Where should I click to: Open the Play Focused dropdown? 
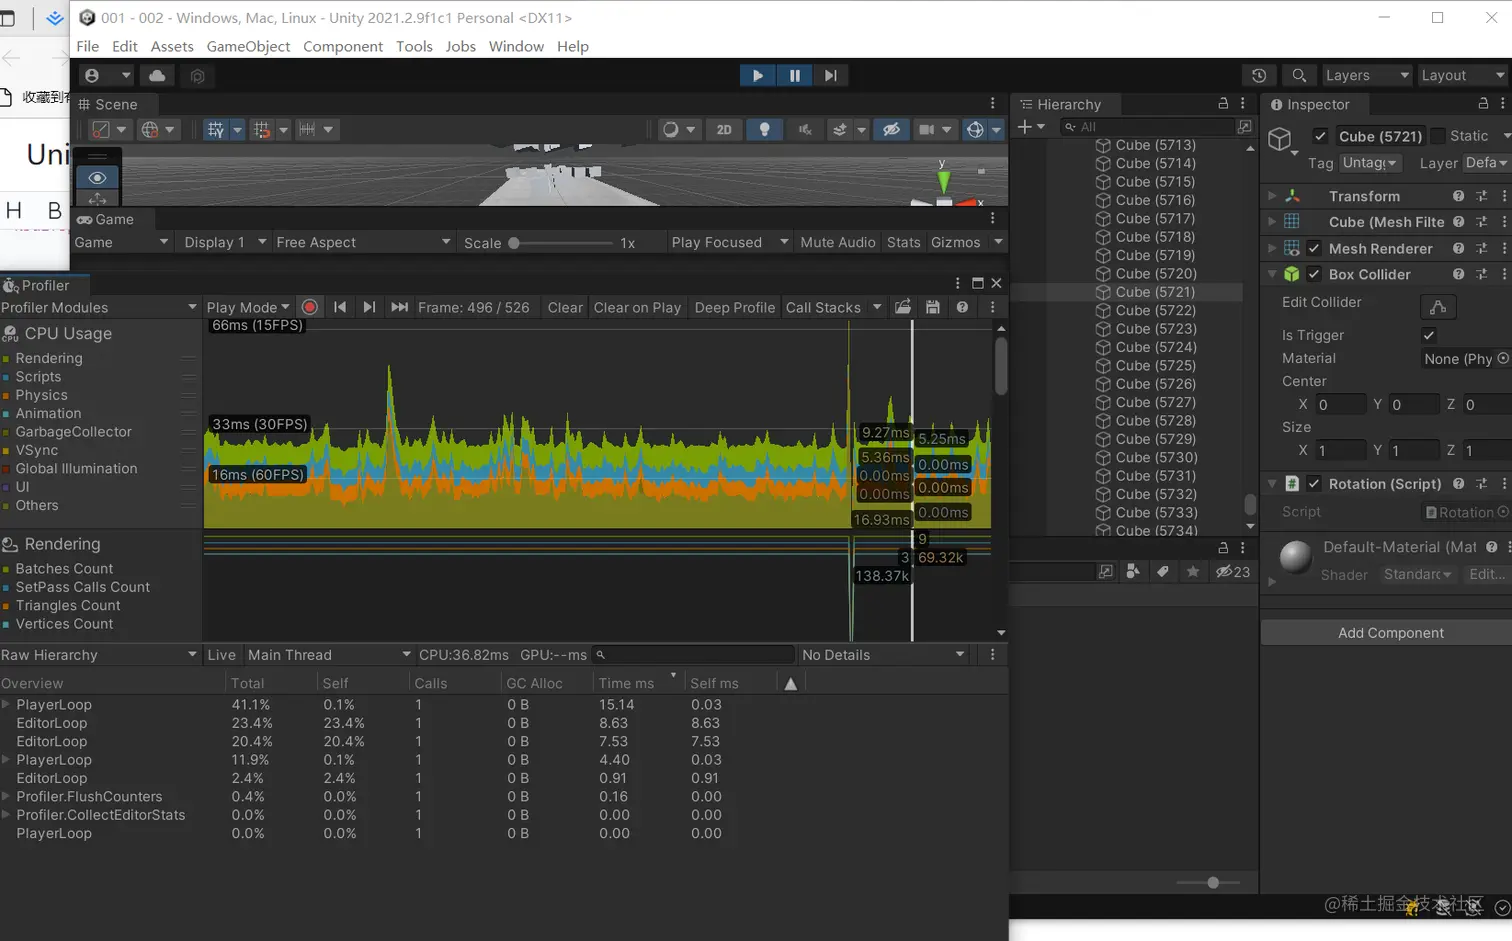click(x=730, y=242)
